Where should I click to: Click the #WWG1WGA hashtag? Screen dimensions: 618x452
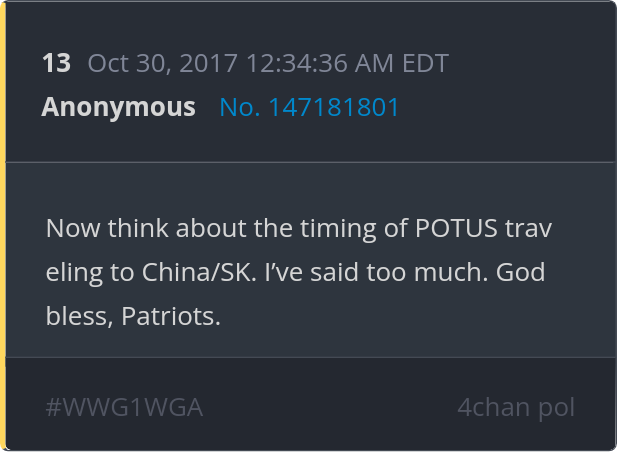click(x=124, y=407)
